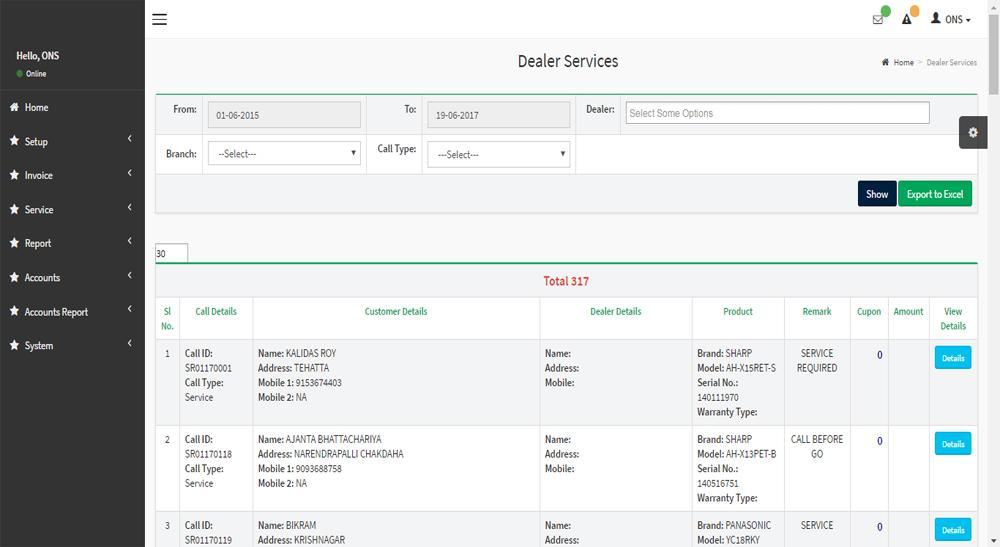Click the user profile icon beside ONS
Image resolution: width=1000 pixels, height=547 pixels.
click(936, 18)
